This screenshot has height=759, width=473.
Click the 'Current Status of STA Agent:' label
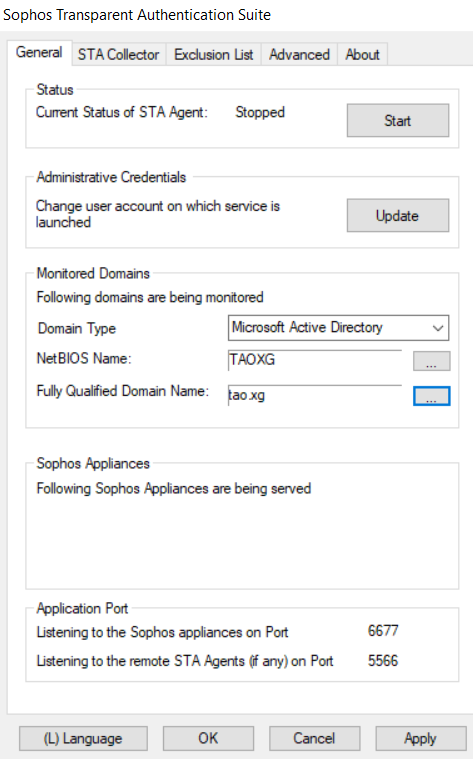[122, 112]
